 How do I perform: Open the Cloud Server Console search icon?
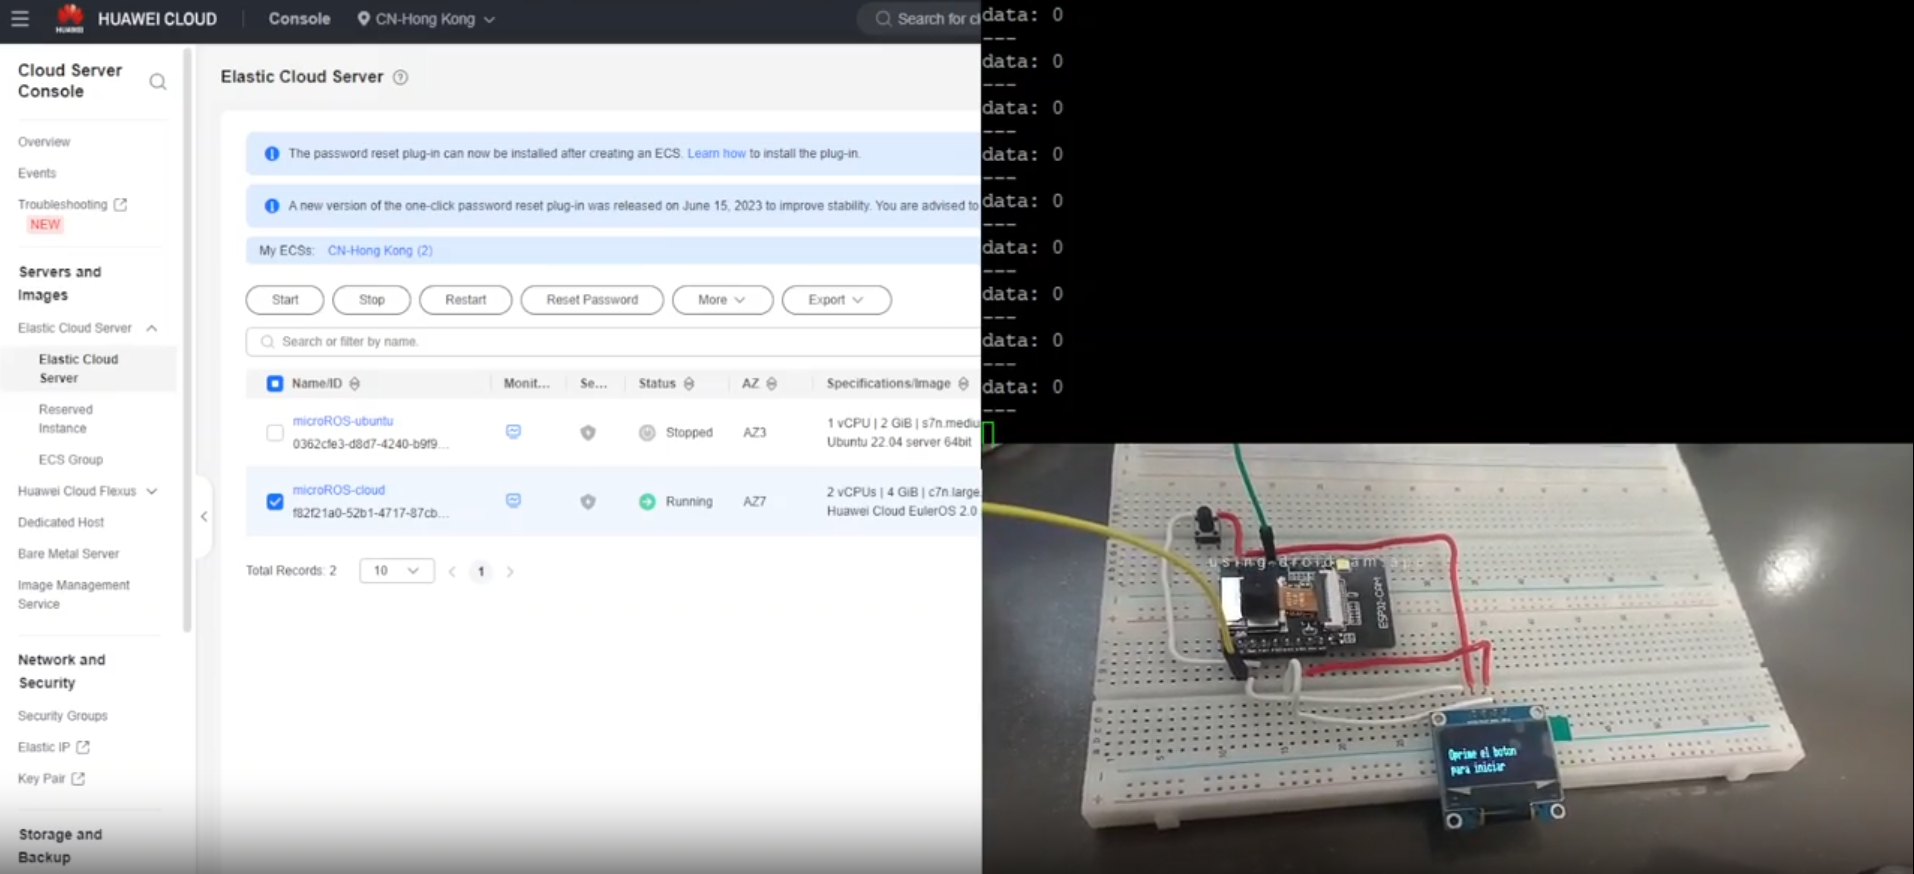pos(158,82)
